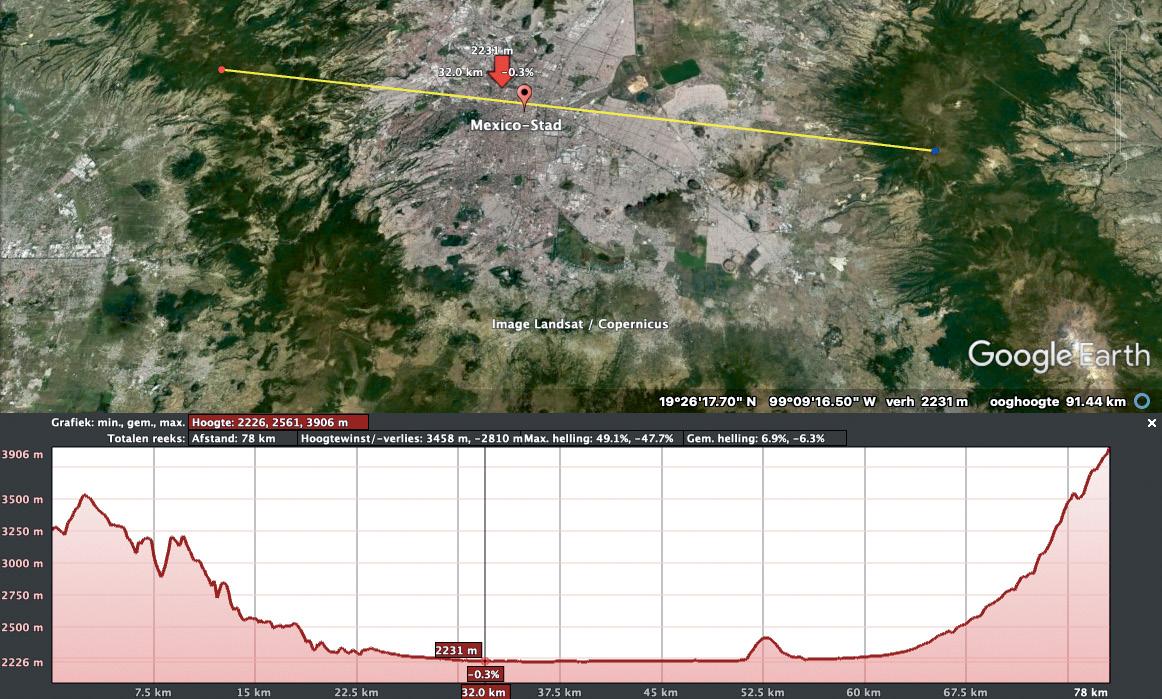Click the yellow path line on the map
Viewport: 1162px width, 699px height.
point(578,110)
